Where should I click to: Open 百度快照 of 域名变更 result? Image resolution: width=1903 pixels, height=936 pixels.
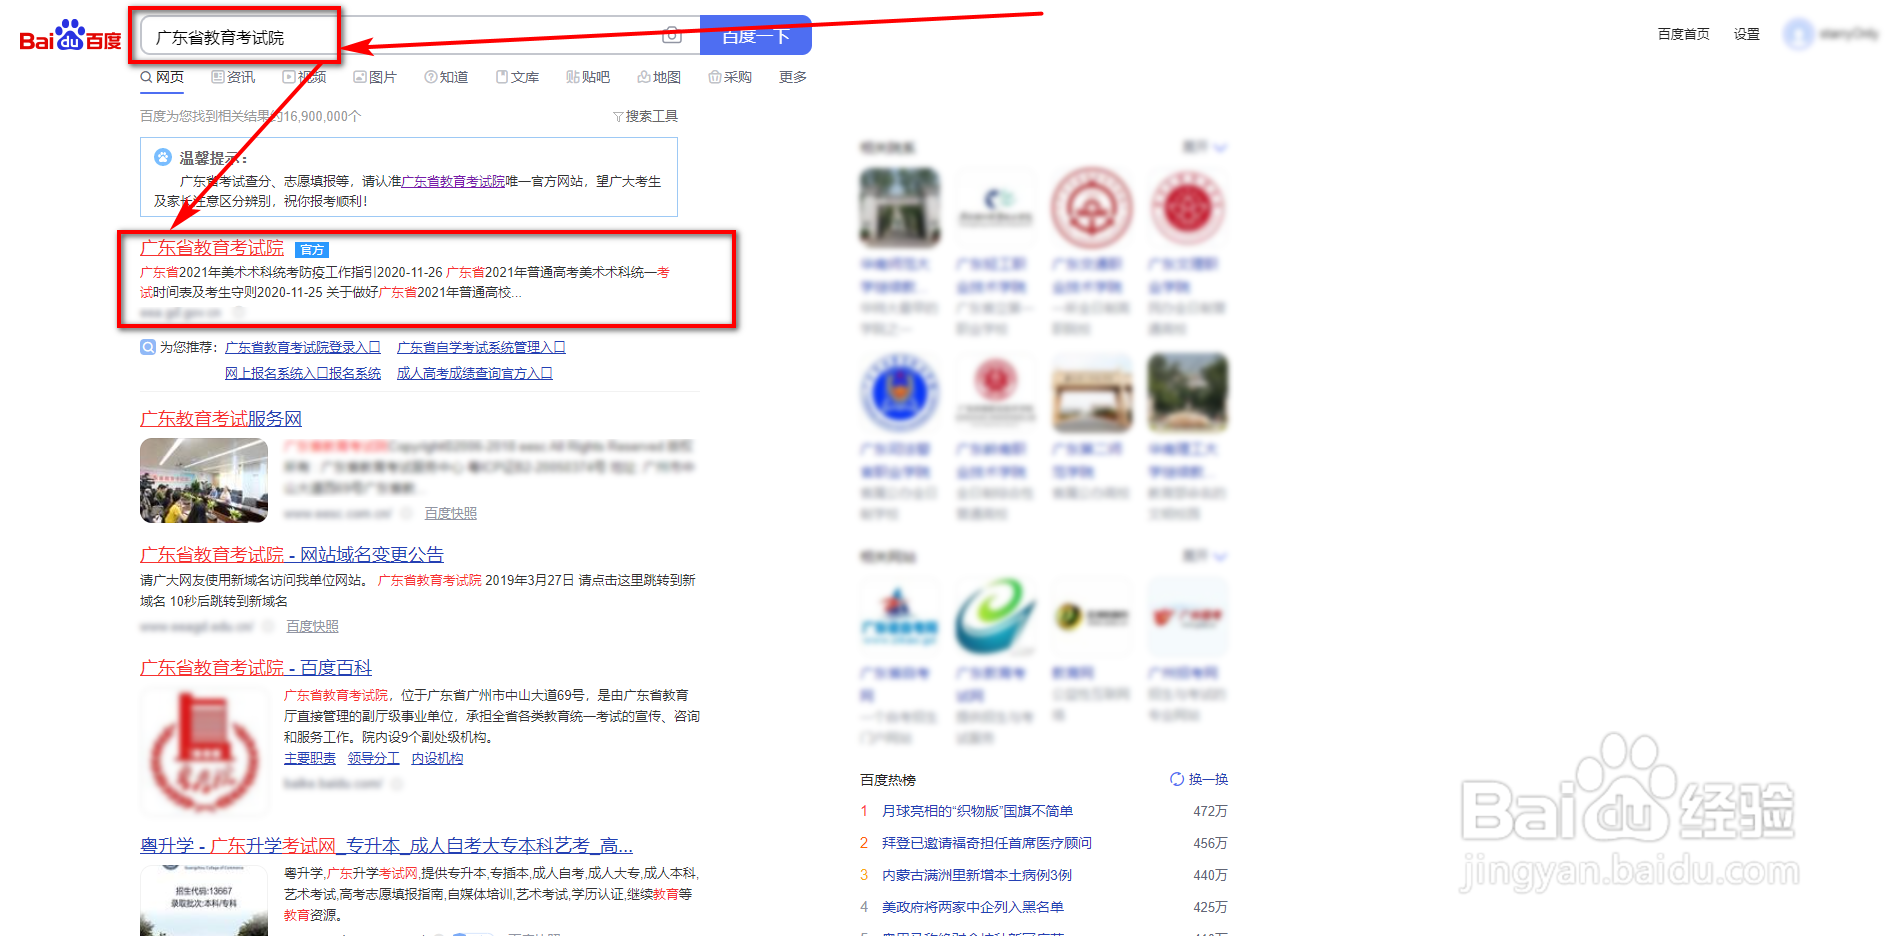tap(313, 626)
